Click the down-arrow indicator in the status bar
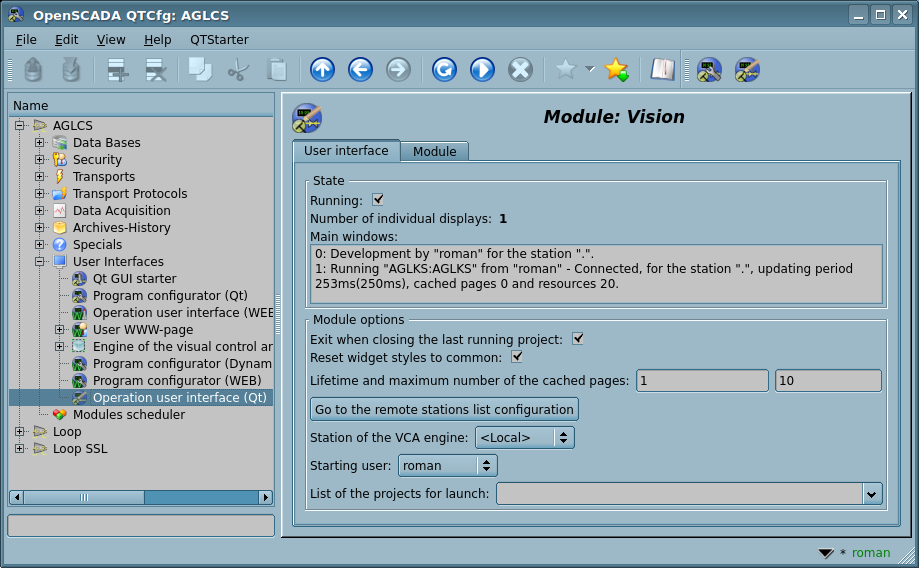 pyautogui.click(x=826, y=553)
